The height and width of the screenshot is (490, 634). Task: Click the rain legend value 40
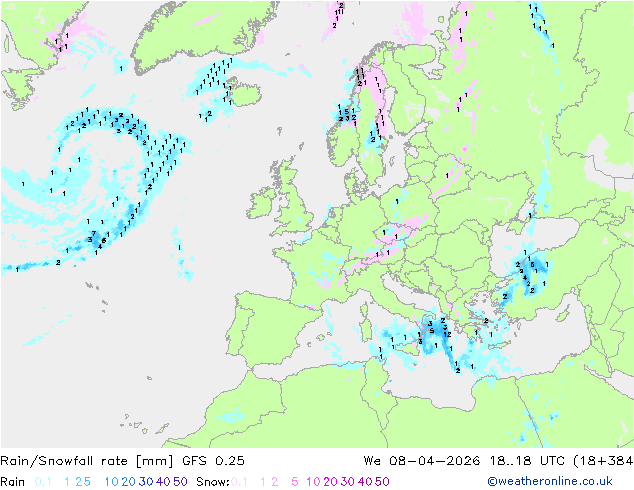pyautogui.click(x=163, y=482)
